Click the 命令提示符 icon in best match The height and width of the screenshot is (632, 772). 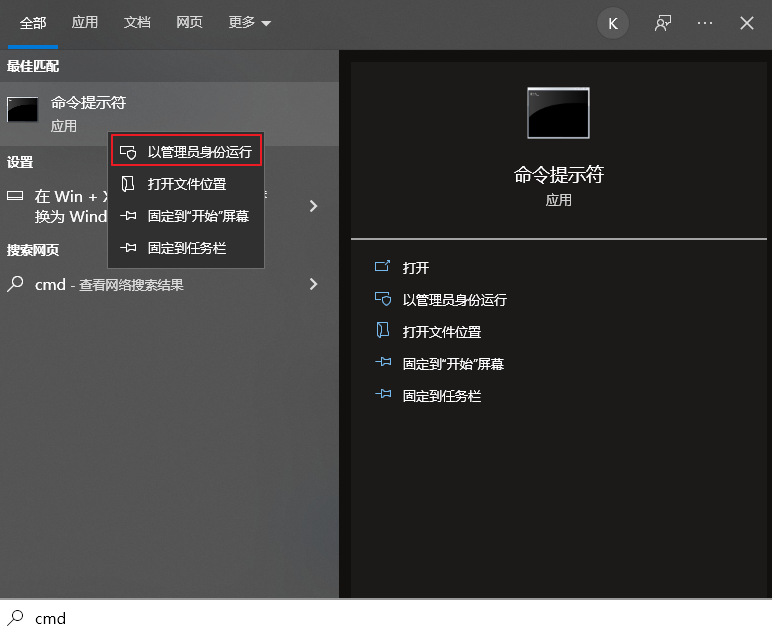pyautogui.click(x=22, y=109)
